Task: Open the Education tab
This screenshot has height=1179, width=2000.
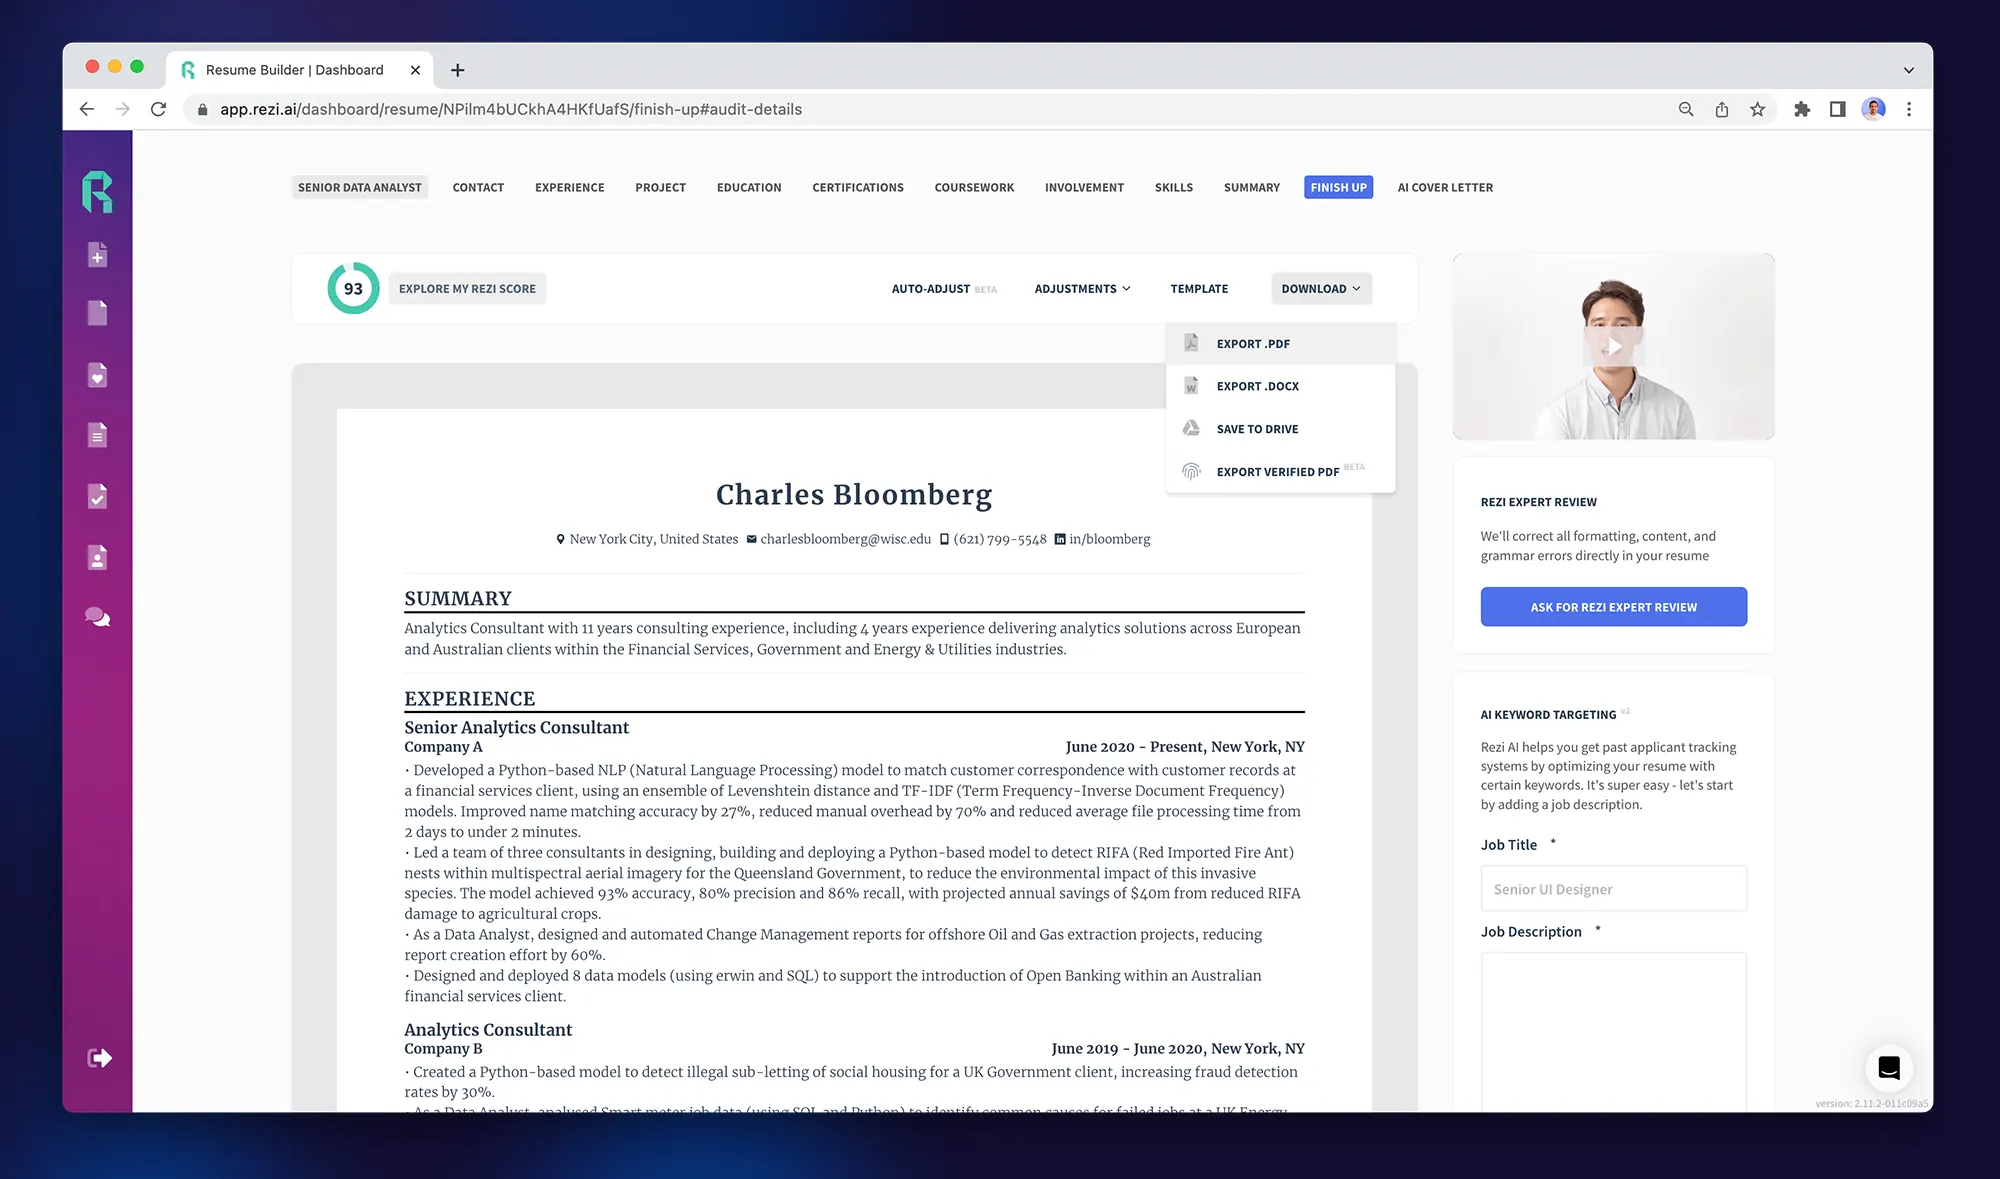Action: pyautogui.click(x=749, y=188)
